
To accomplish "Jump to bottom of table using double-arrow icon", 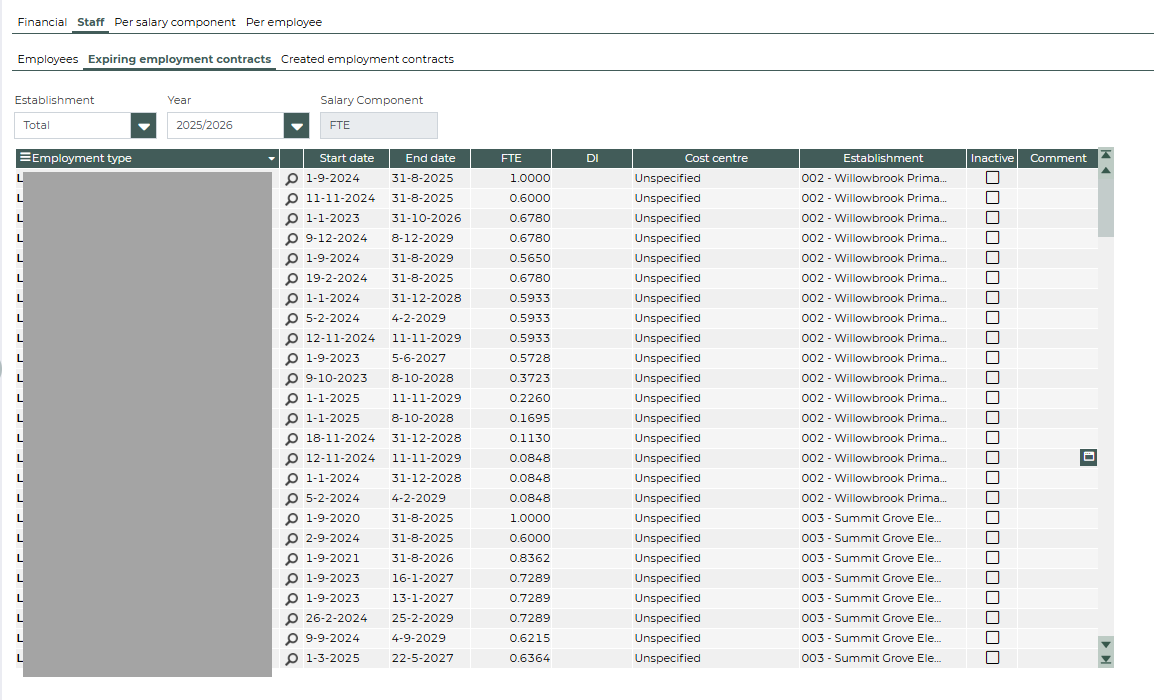I will [x=1105, y=659].
